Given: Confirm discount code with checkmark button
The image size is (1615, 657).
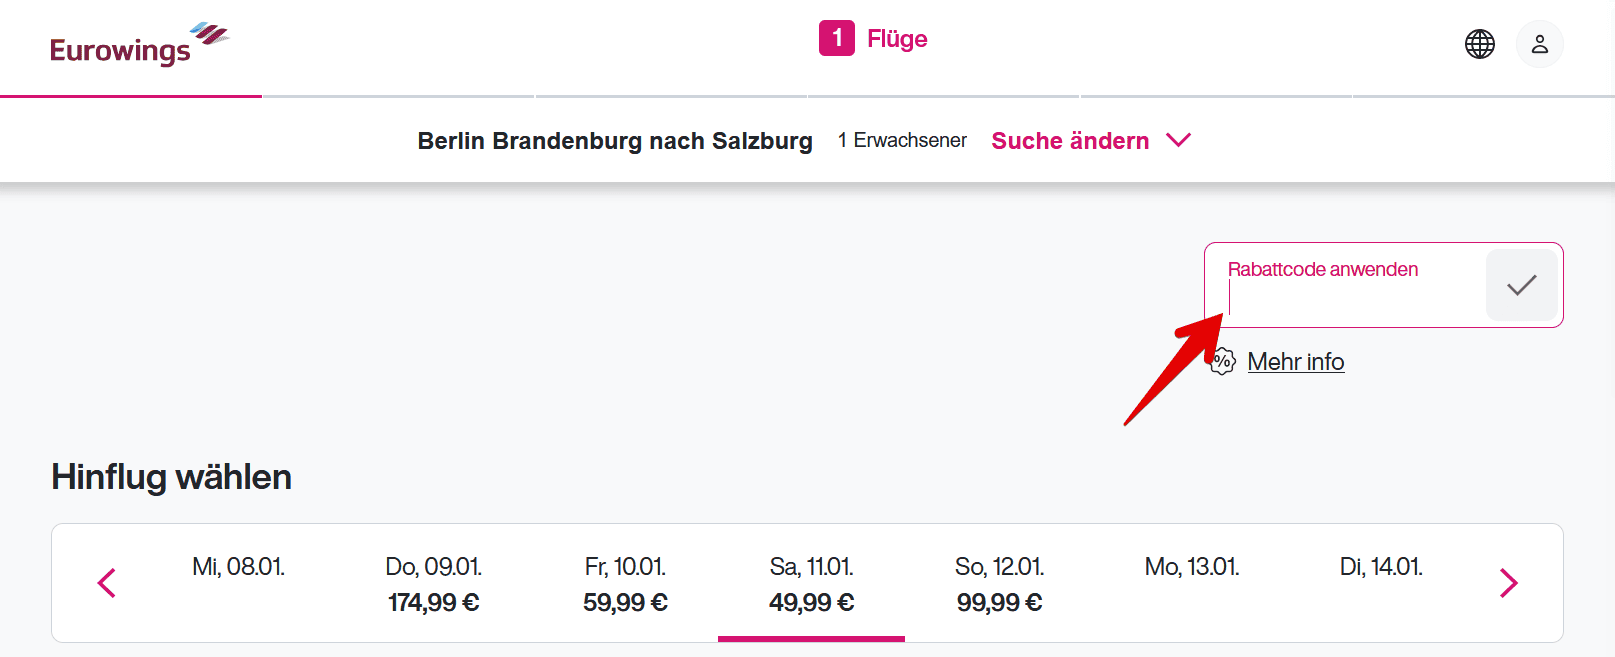Looking at the screenshot, I should tap(1521, 286).
